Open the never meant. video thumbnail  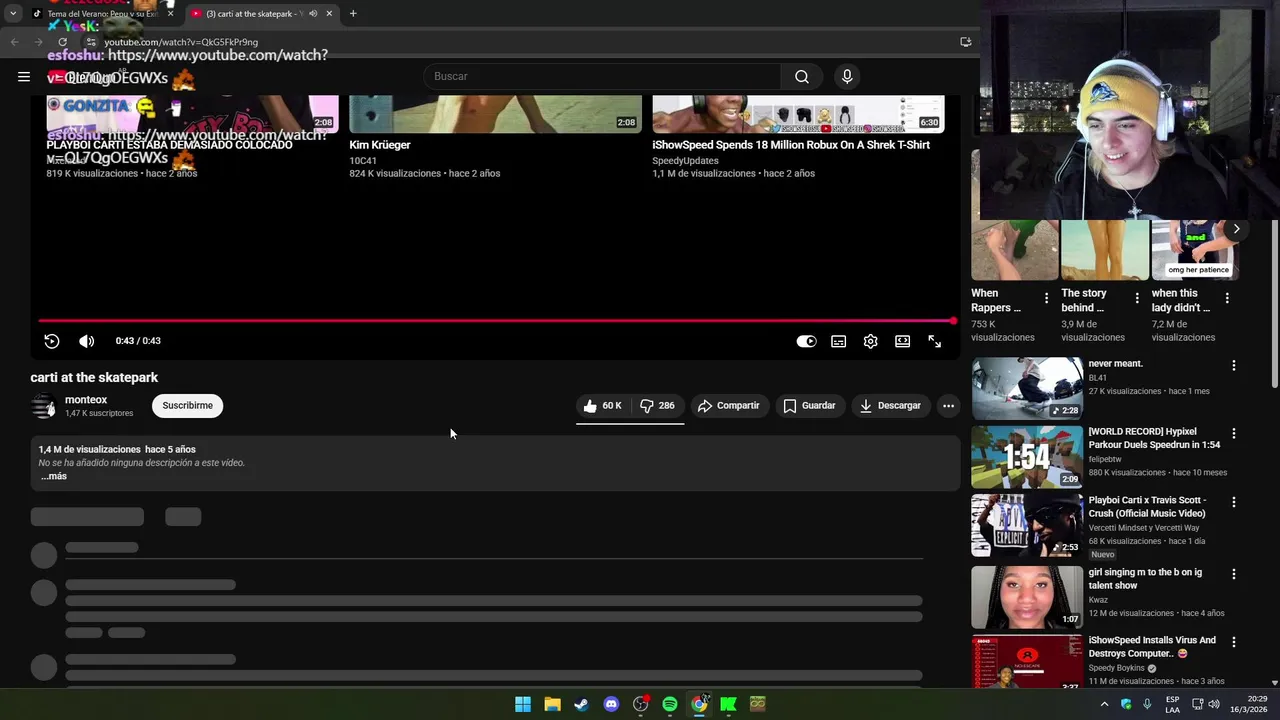[x=1027, y=388]
